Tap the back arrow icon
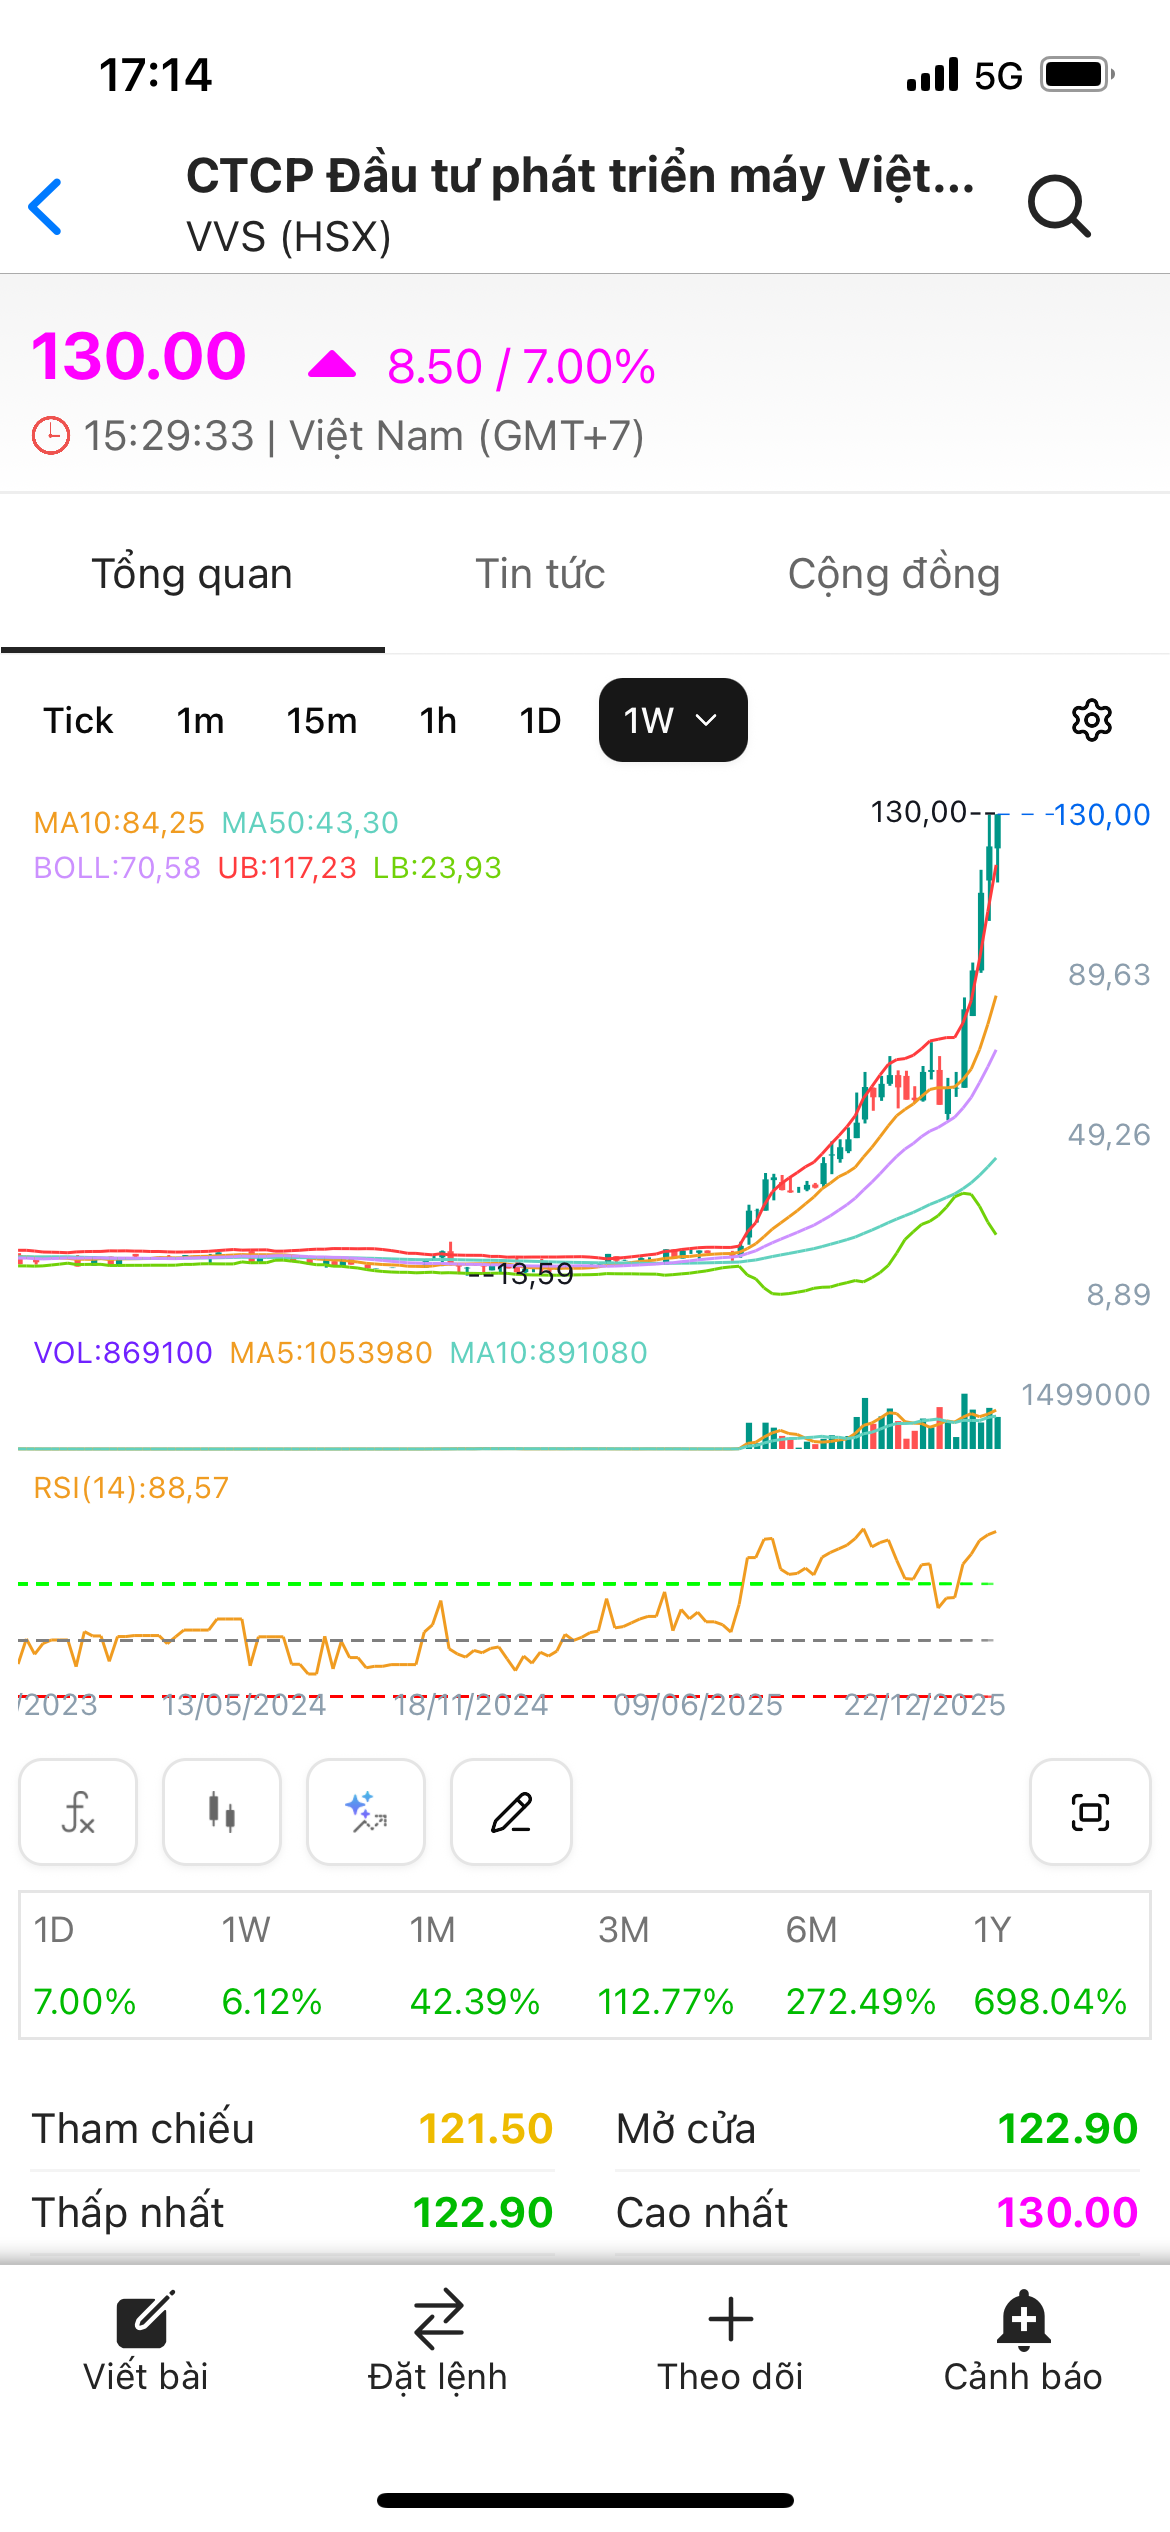The width and height of the screenshot is (1170, 2532). coord(46,207)
